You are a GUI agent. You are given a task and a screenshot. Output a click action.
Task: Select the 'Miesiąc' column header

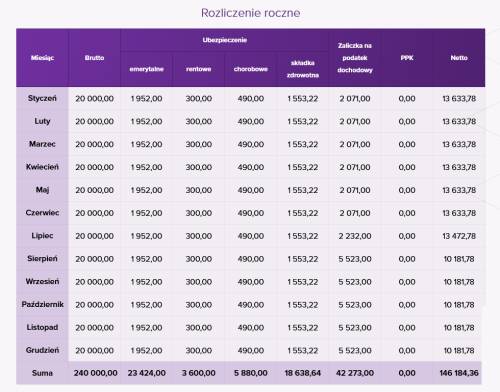(42, 58)
